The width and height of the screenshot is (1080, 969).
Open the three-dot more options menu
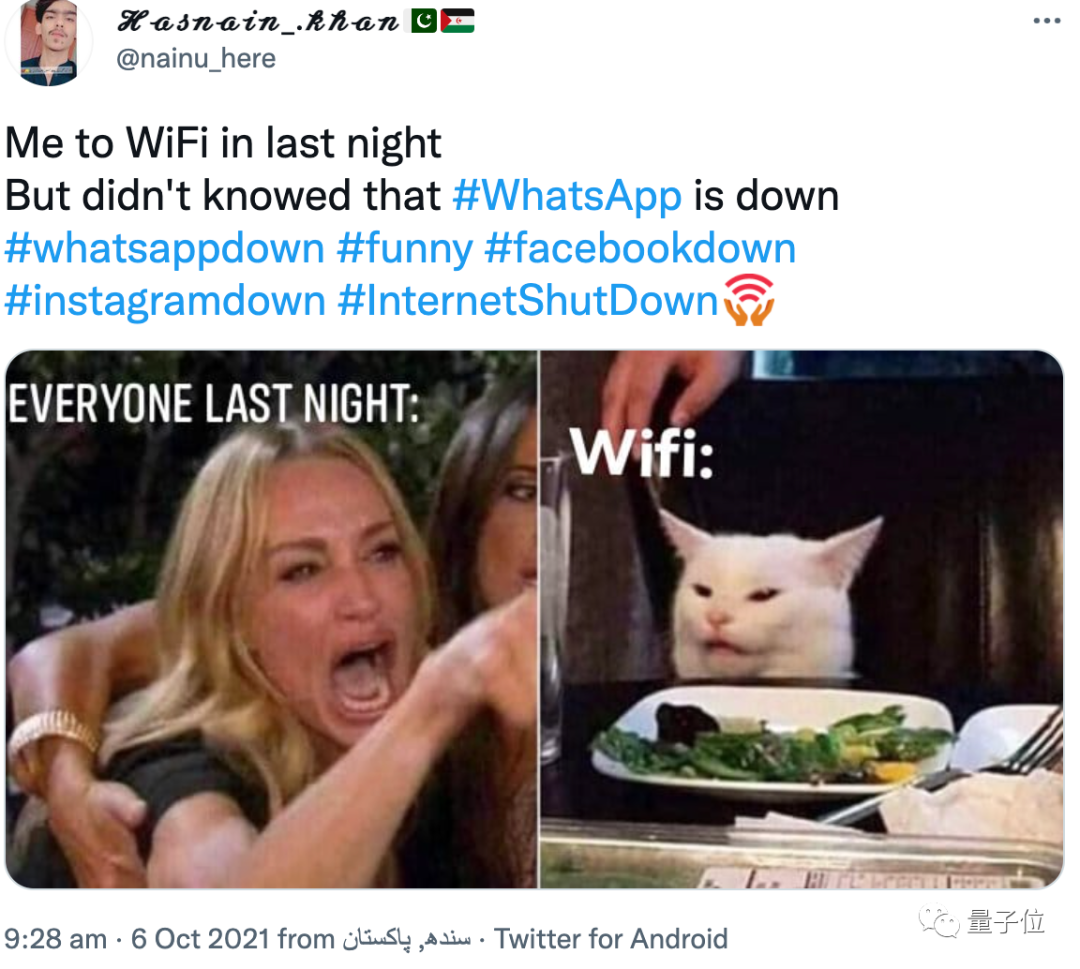(x=1046, y=21)
